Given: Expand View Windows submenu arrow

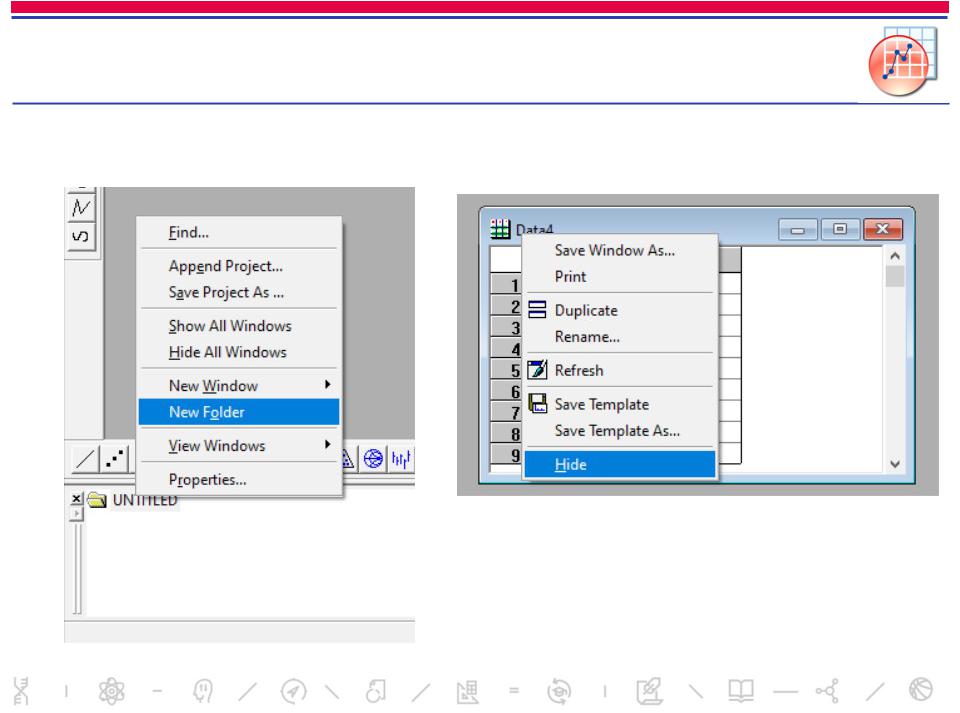Looking at the screenshot, I should (x=328, y=444).
